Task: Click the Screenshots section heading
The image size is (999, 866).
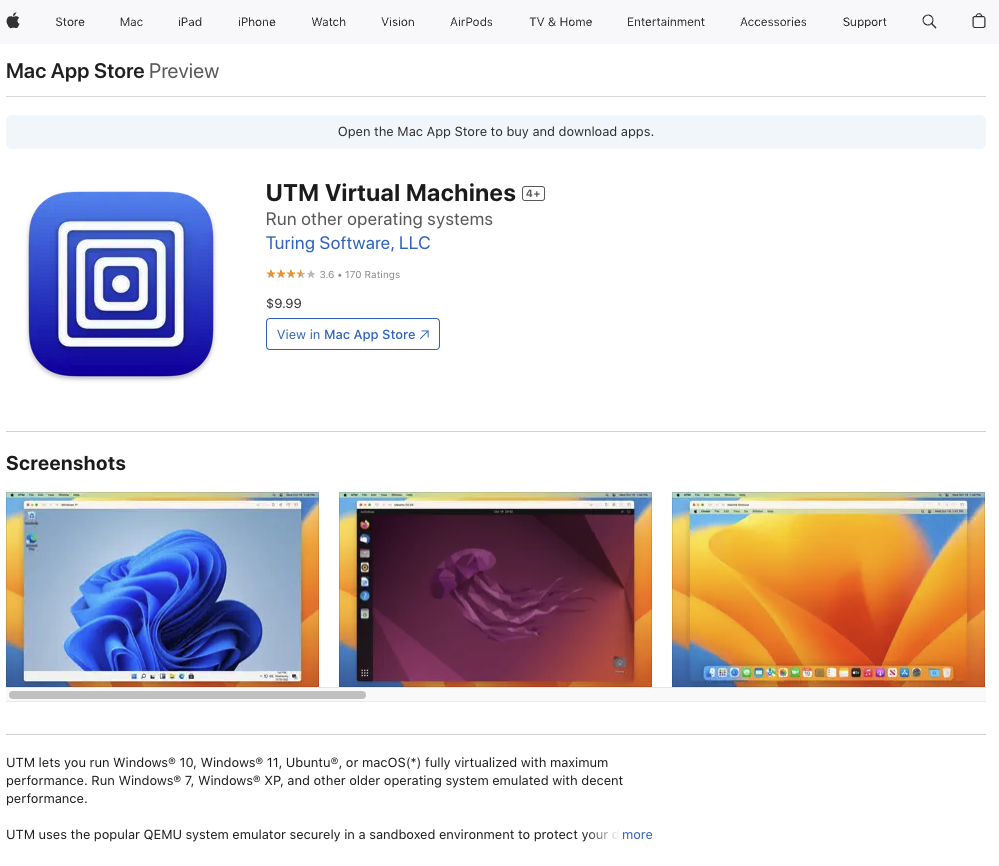Action: coord(66,463)
